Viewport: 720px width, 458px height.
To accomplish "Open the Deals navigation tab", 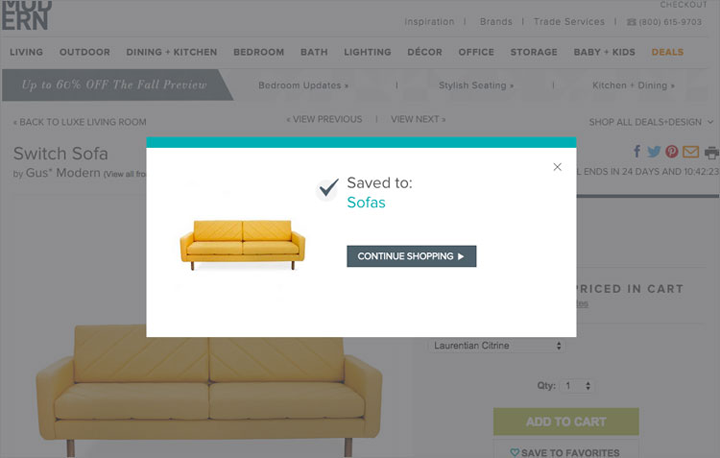I will [x=667, y=52].
